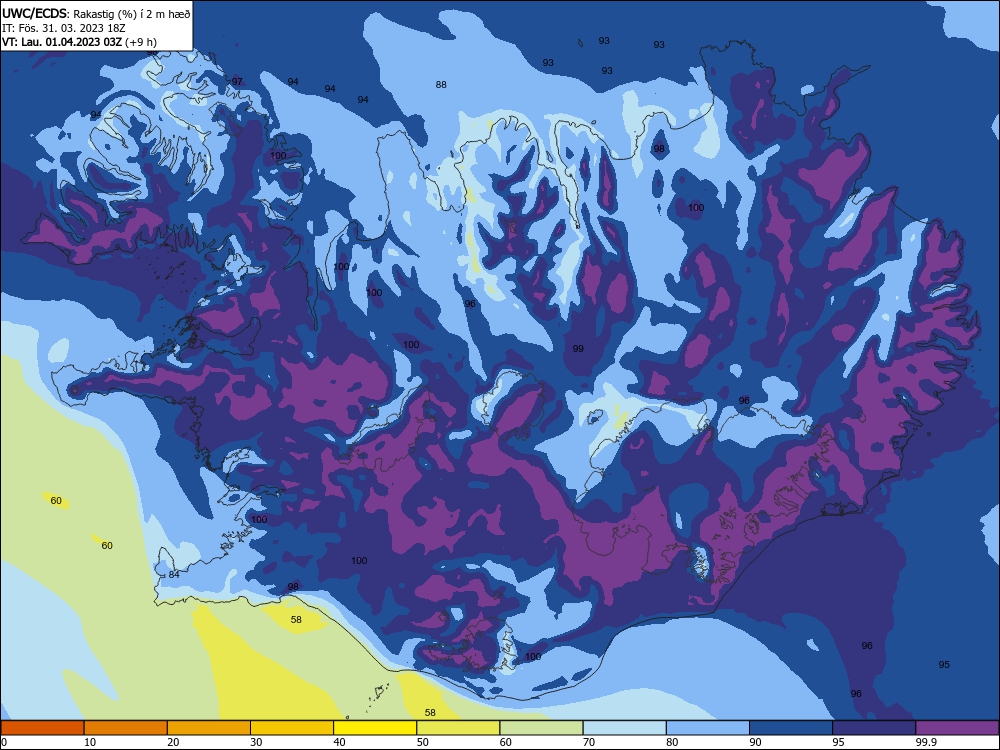Image resolution: width=1000 pixels, height=750 pixels.
Task: Click the pale blue 70–80 legend swatch
Action: (625, 728)
